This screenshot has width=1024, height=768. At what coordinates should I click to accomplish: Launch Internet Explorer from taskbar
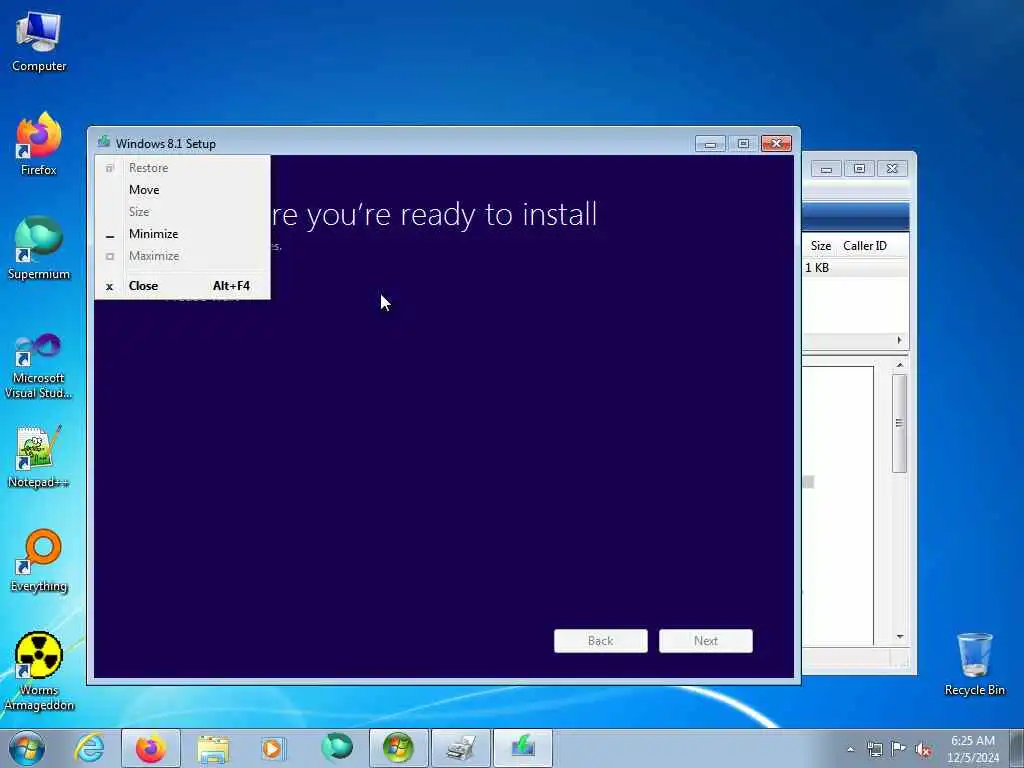coord(89,748)
